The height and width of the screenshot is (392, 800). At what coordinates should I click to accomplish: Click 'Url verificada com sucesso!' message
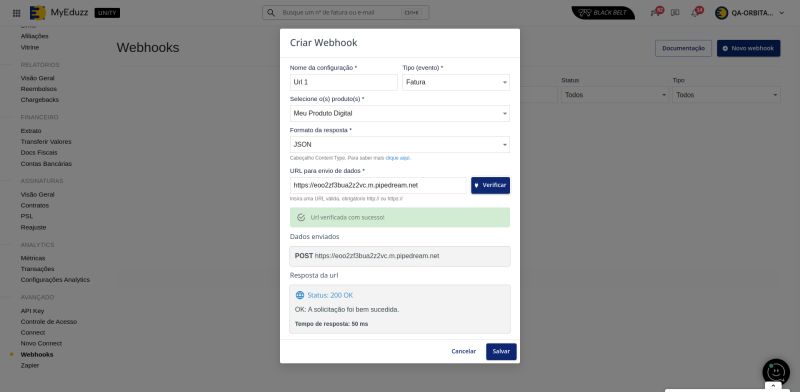coord(347,217)
